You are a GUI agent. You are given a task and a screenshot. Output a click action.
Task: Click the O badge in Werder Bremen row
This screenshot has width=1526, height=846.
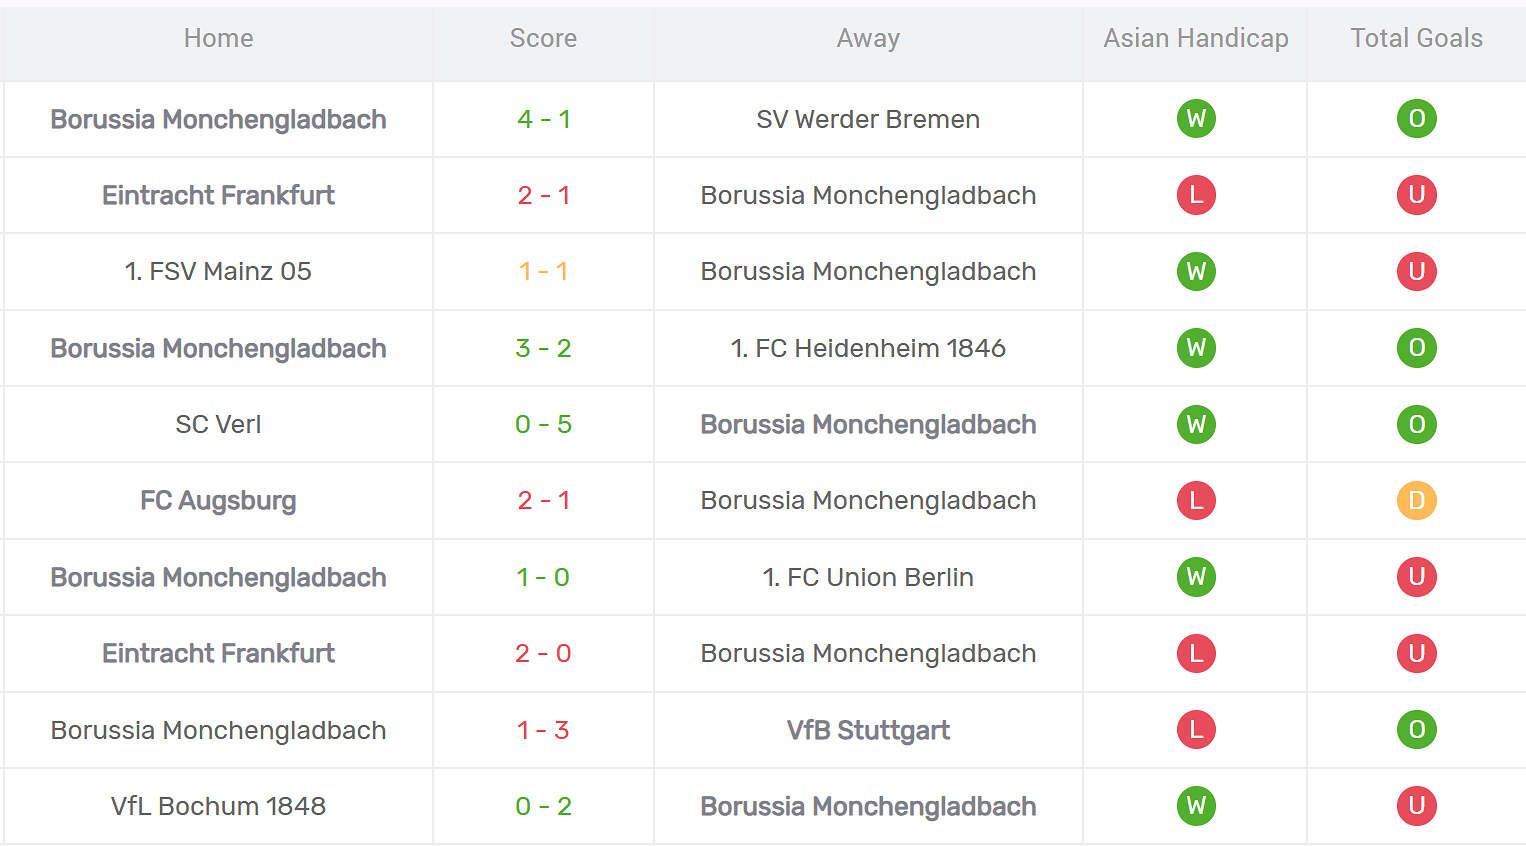point(1416,119)
